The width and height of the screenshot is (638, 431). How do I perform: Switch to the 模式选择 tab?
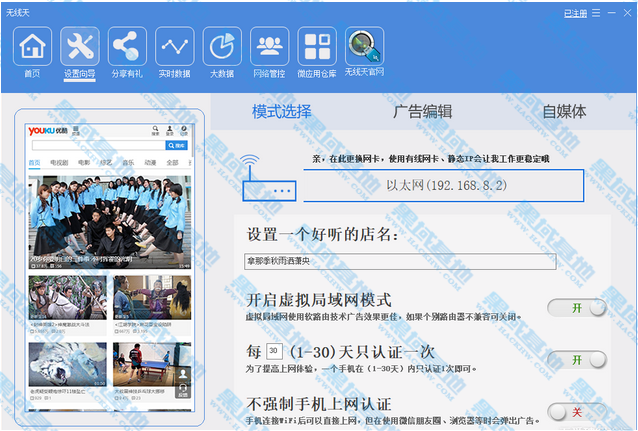(281, 111)
